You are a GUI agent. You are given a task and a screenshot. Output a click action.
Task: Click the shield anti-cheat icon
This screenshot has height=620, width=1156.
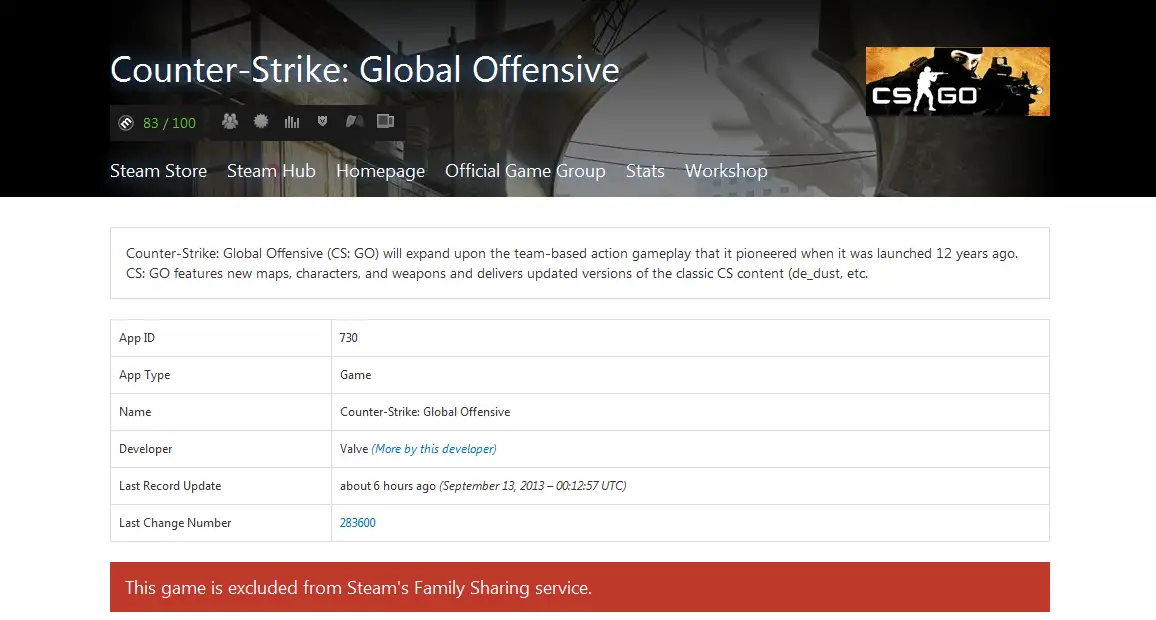click(322, 121)
